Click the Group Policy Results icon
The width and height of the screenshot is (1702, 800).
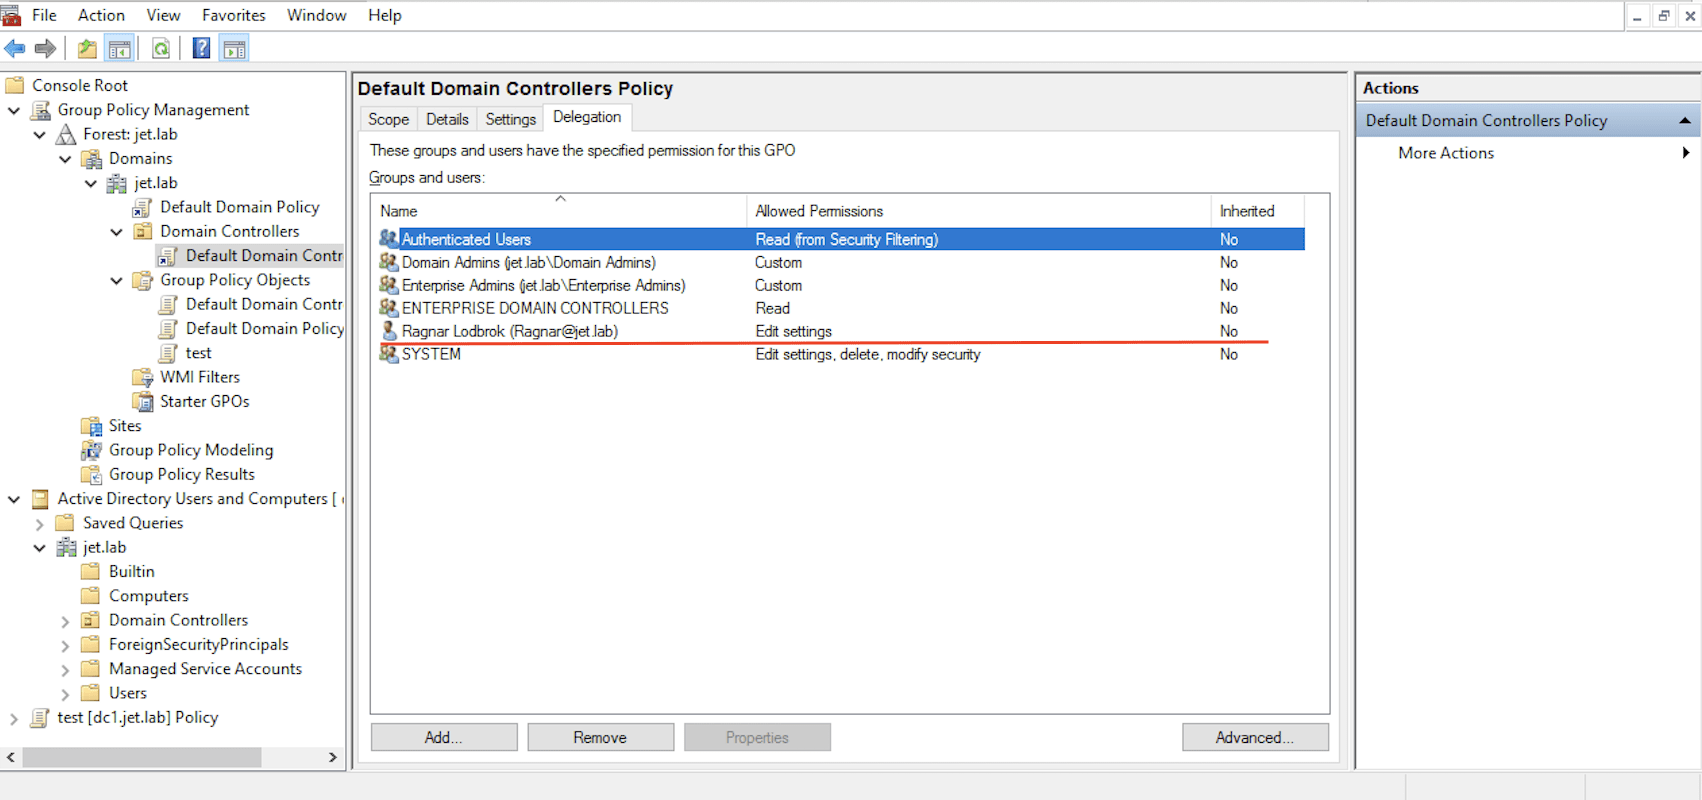[x=91, y=474]
